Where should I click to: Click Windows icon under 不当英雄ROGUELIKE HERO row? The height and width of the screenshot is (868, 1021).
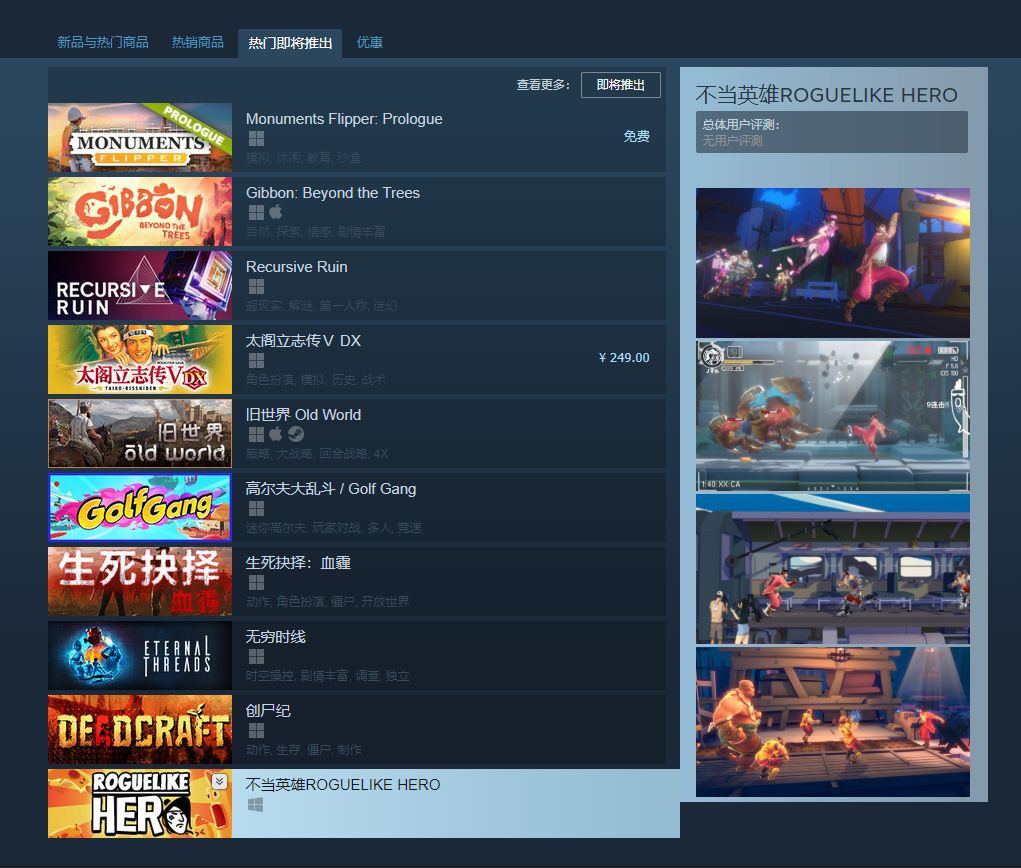[256, 805]
